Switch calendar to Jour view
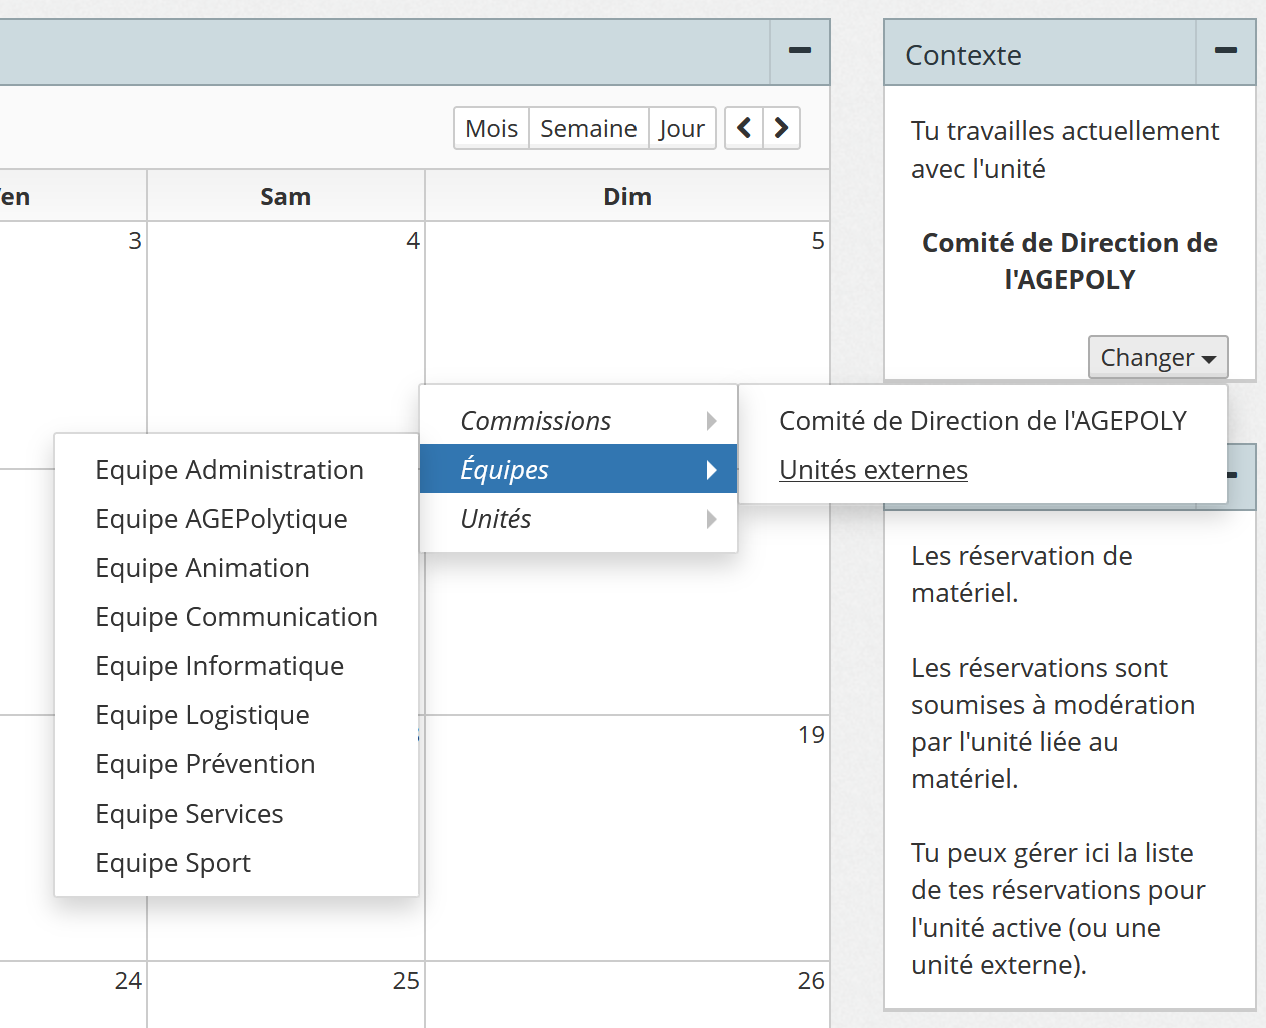 pyautogui.click(x=682, y=128)
